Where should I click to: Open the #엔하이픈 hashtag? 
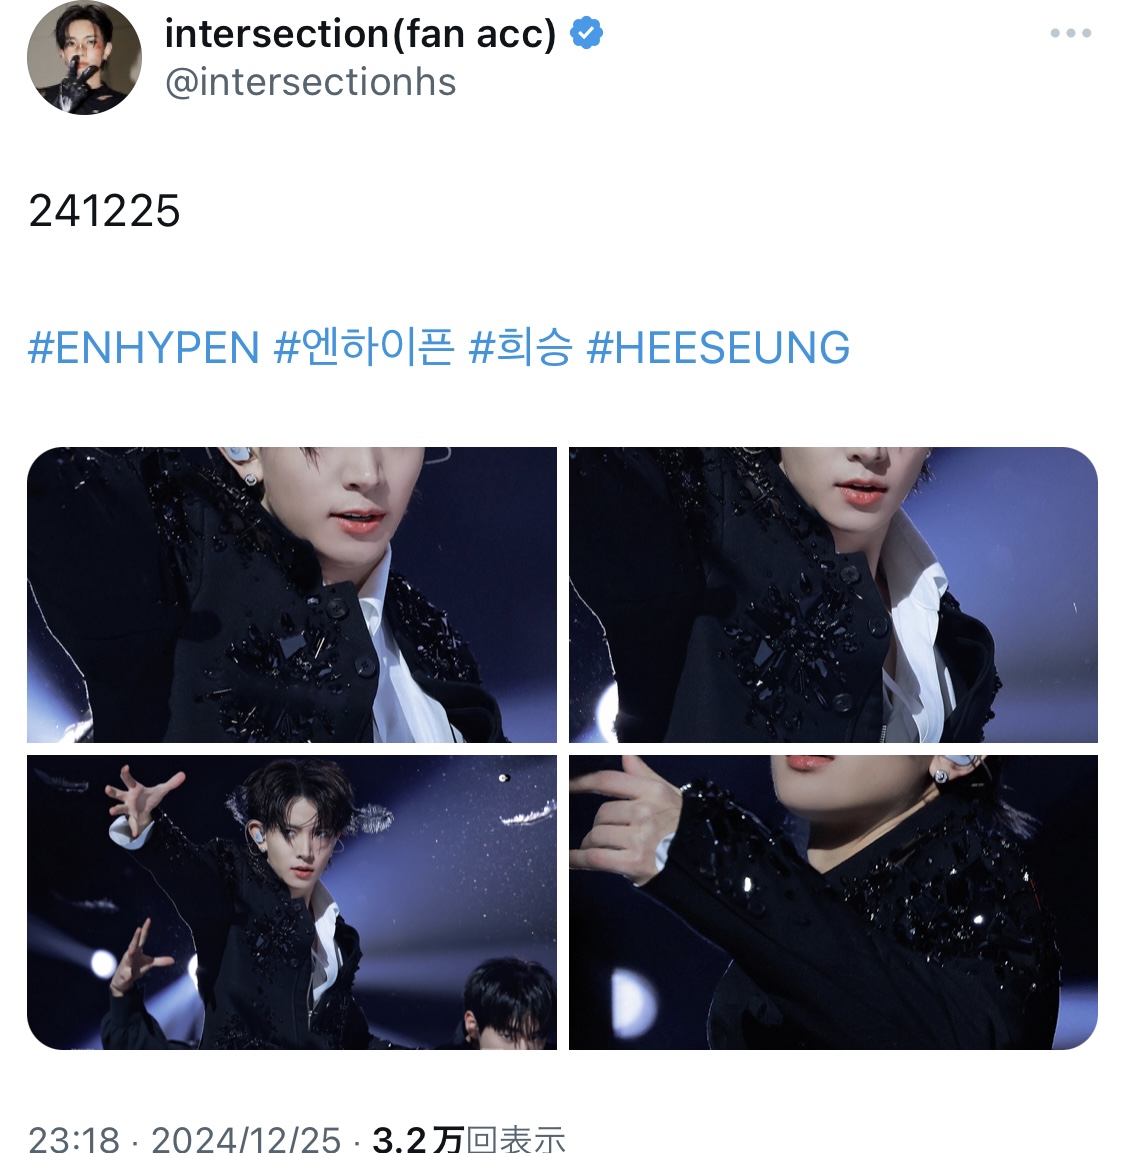[364, 347]
